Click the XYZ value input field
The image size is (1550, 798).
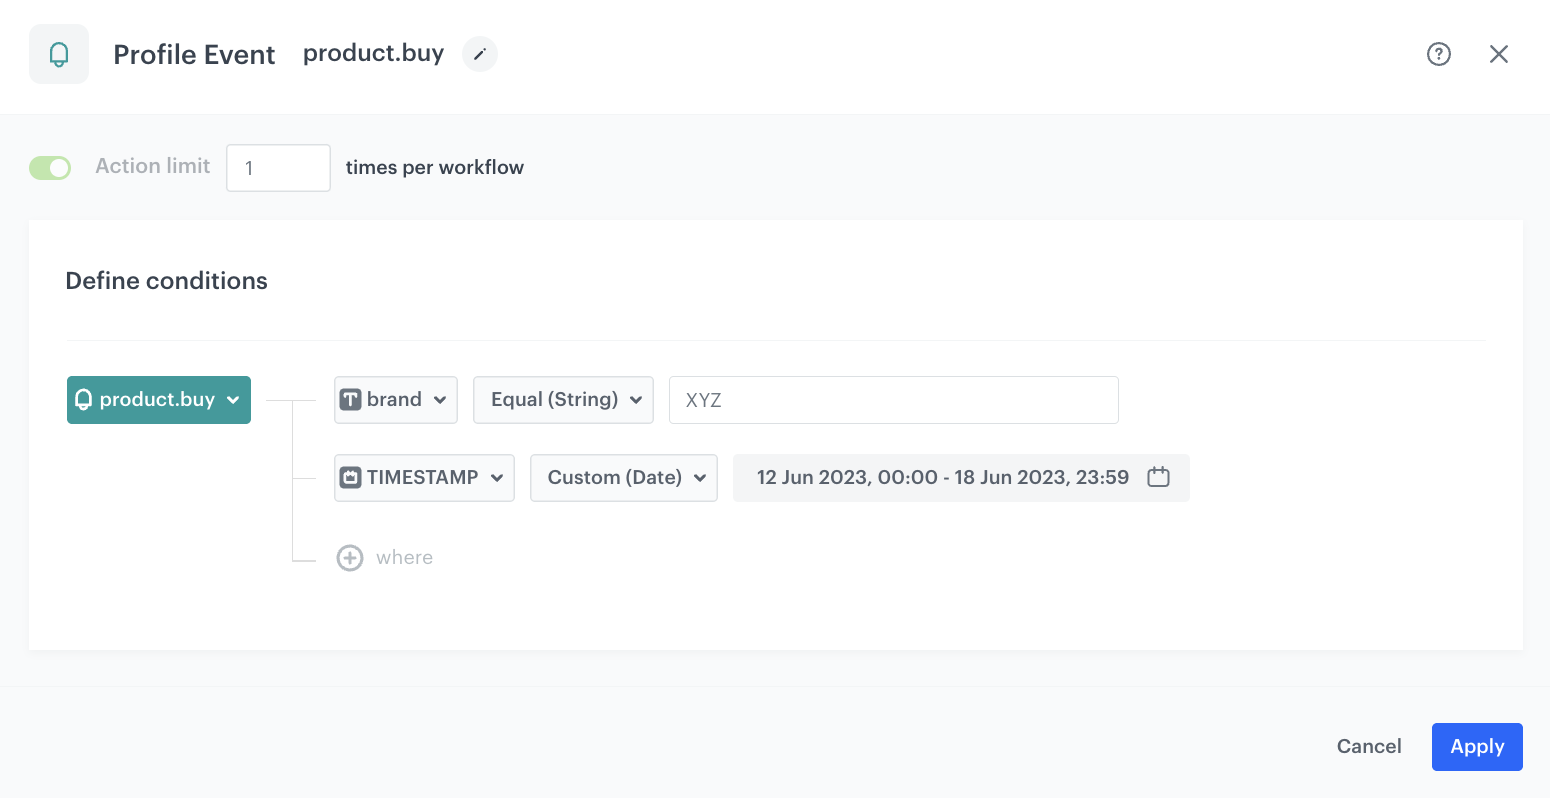893,400
